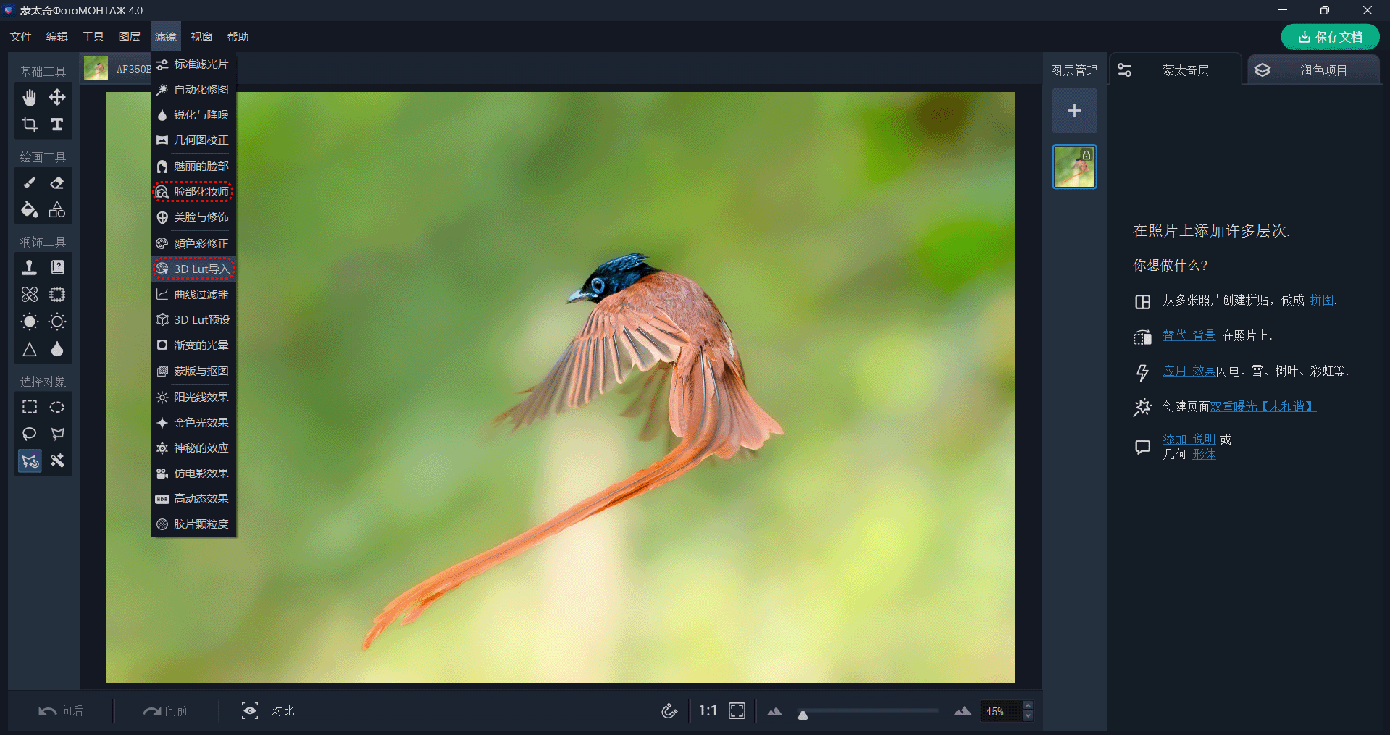Select the bird layer thumbnail in the layers panel

point(1074,167)
